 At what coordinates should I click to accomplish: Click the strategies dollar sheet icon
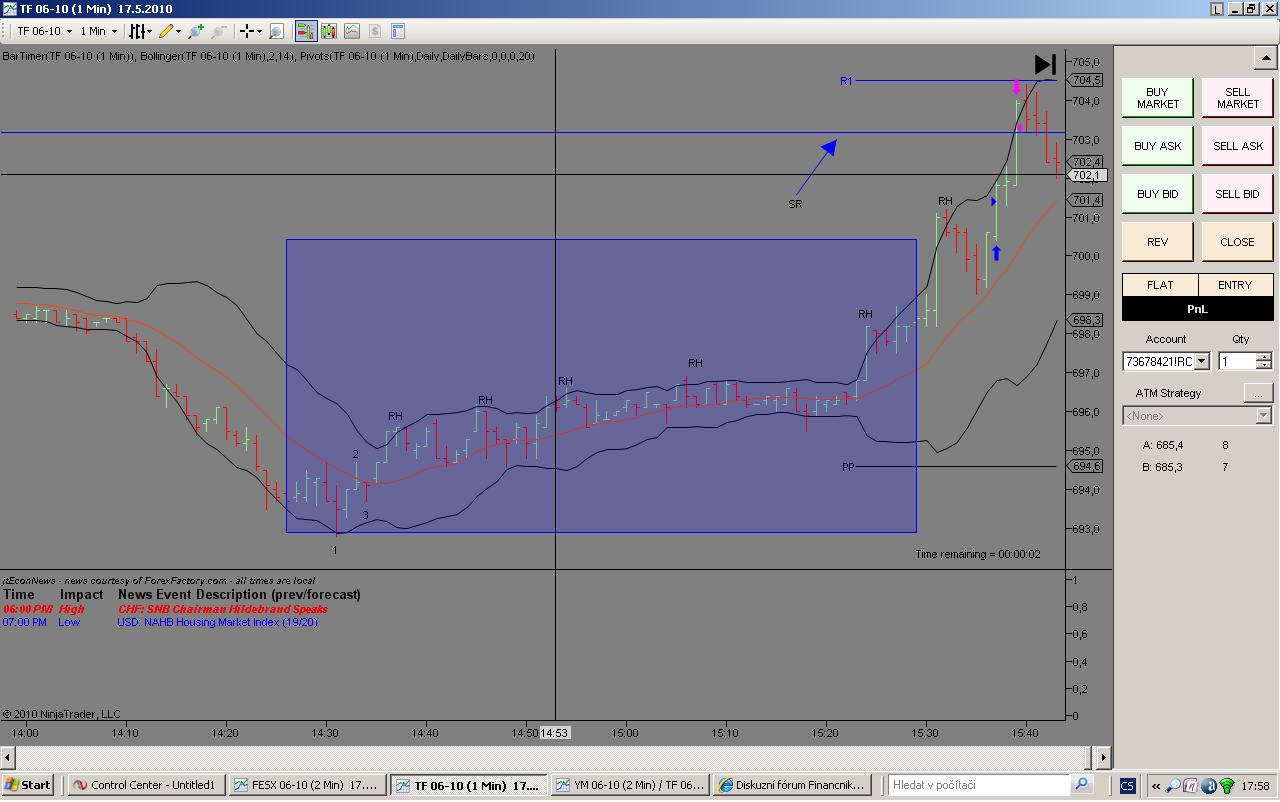click(x=375, y=31)
